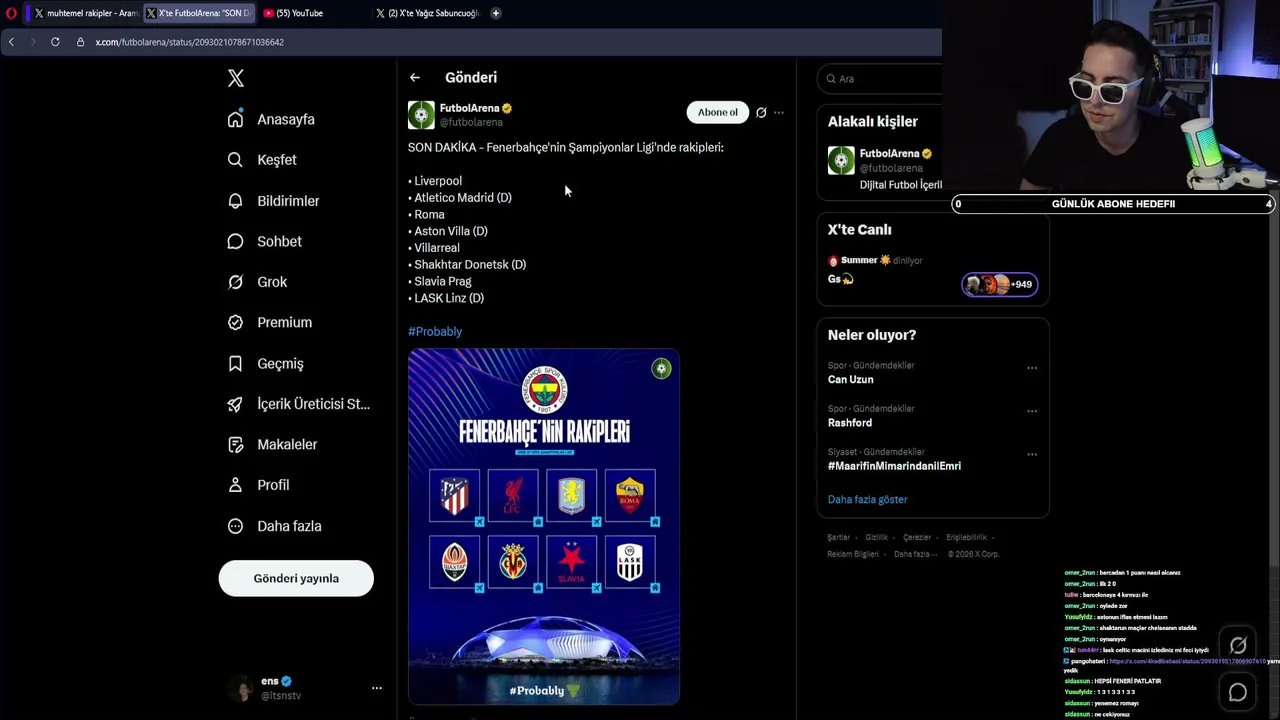Open the Şartlar footer link

coord(838,538)
